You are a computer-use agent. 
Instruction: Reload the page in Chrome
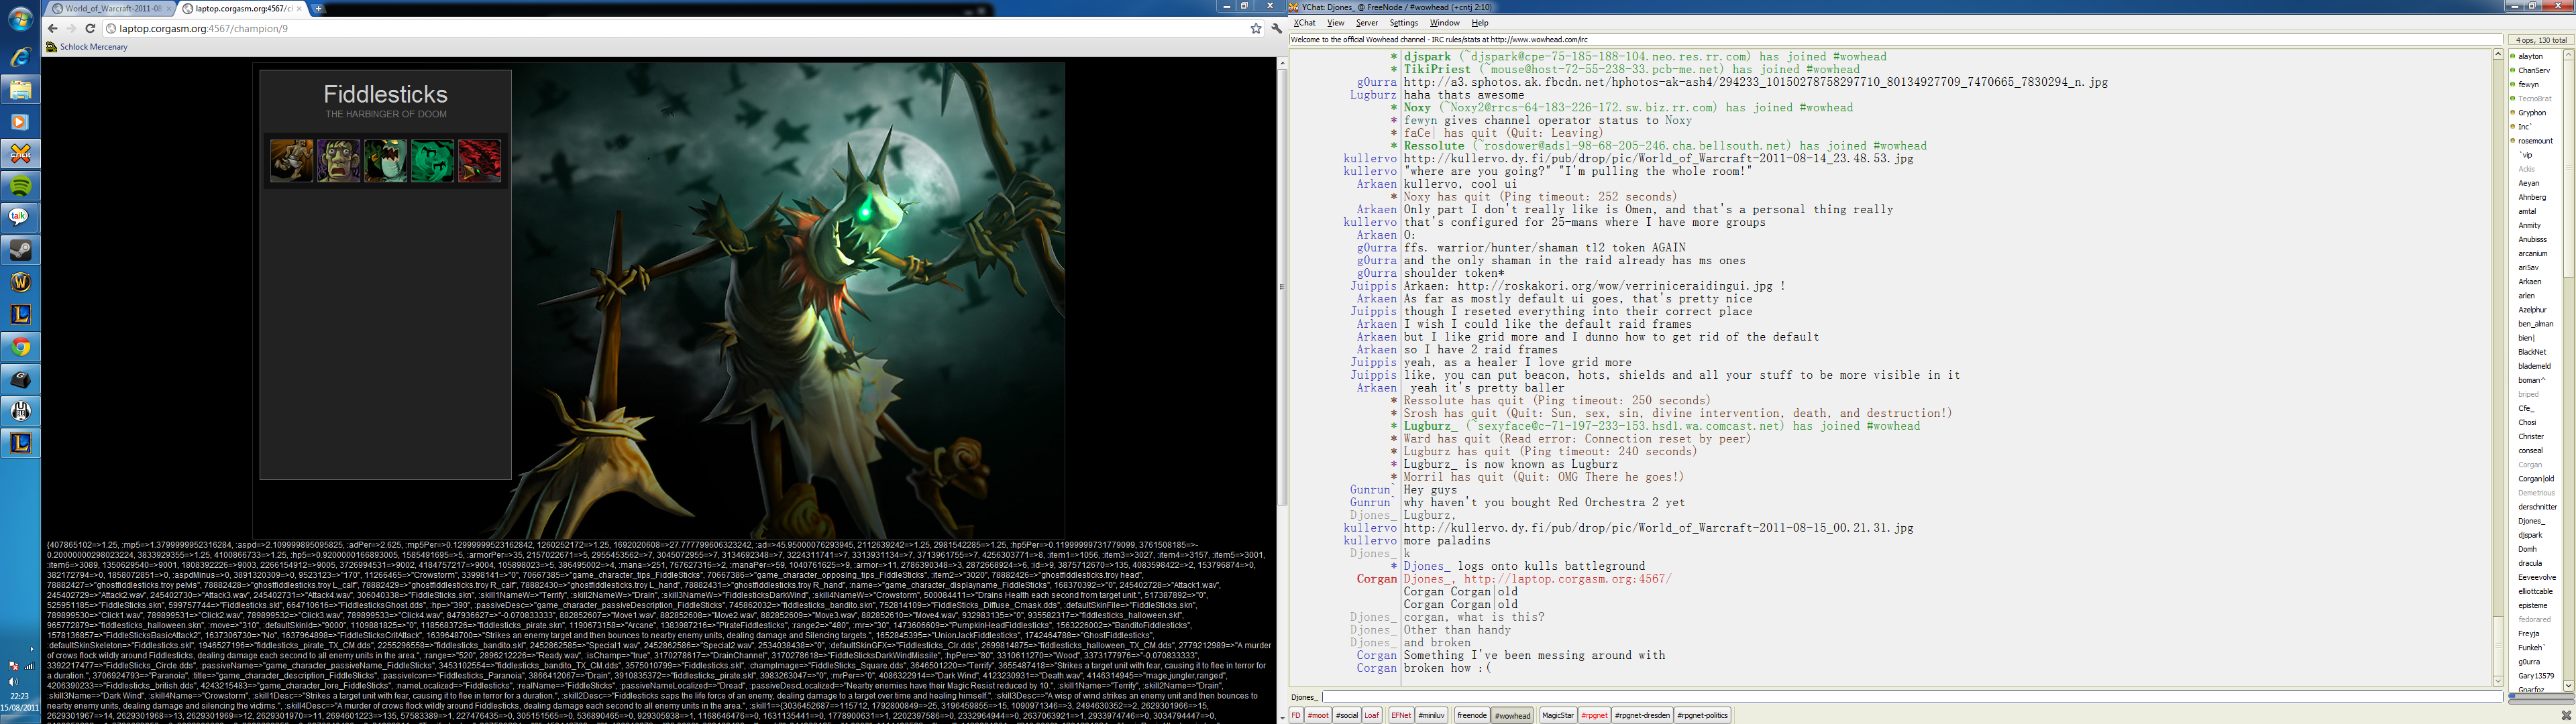[x=90, y=29]
